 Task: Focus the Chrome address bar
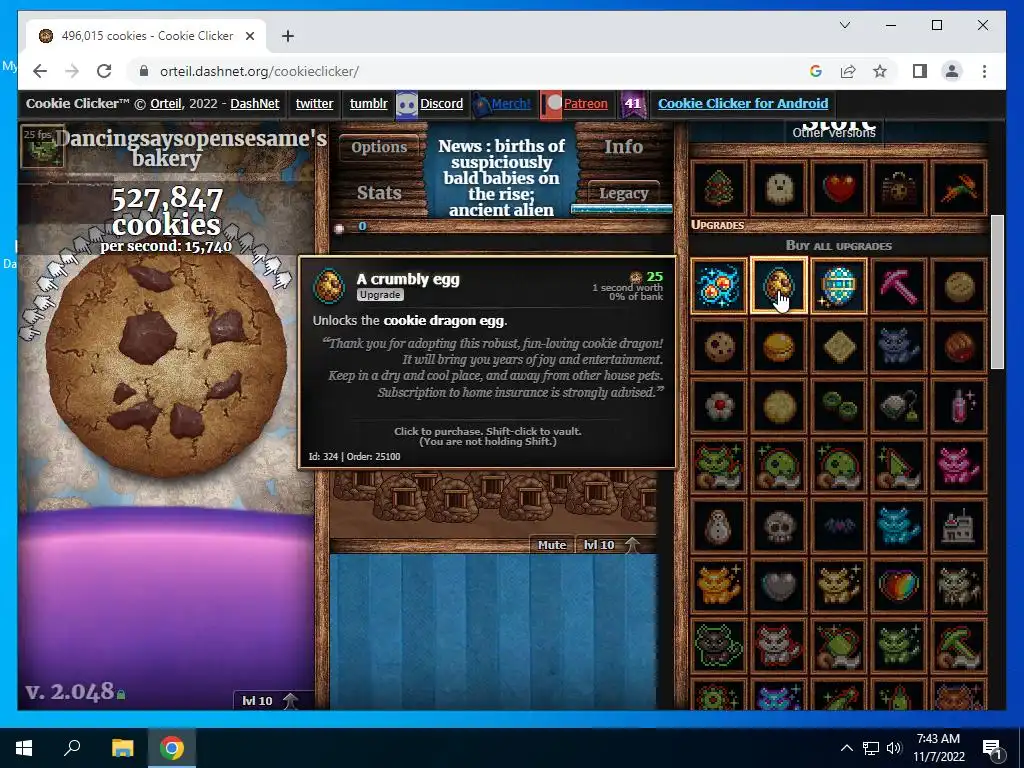[x=470, y=71]
